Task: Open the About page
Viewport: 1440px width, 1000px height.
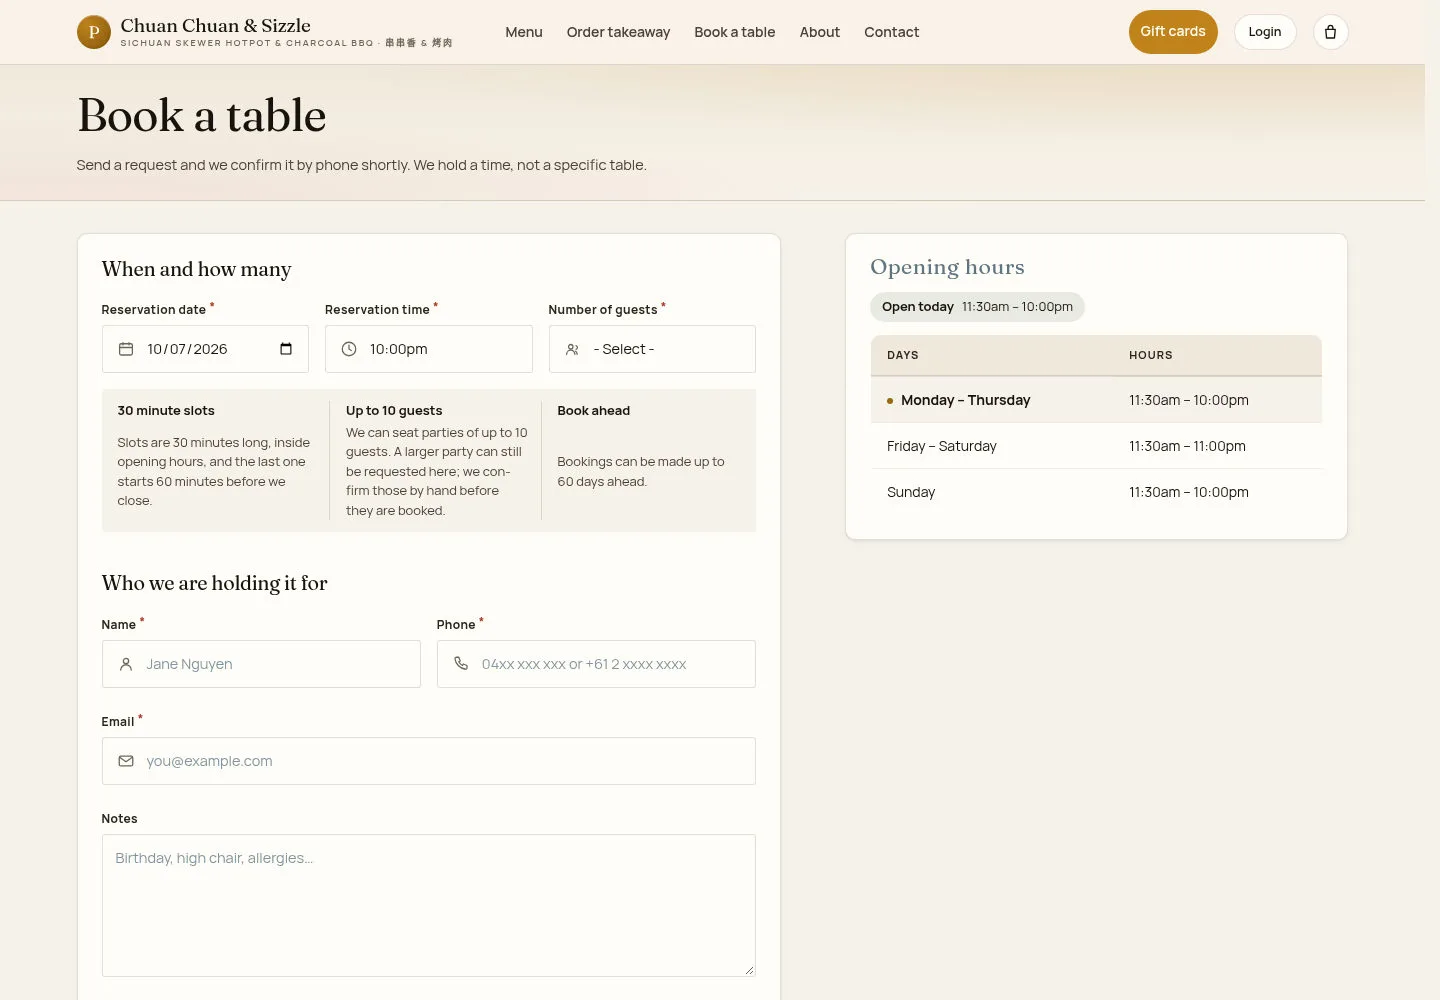Action: point(820,32)
